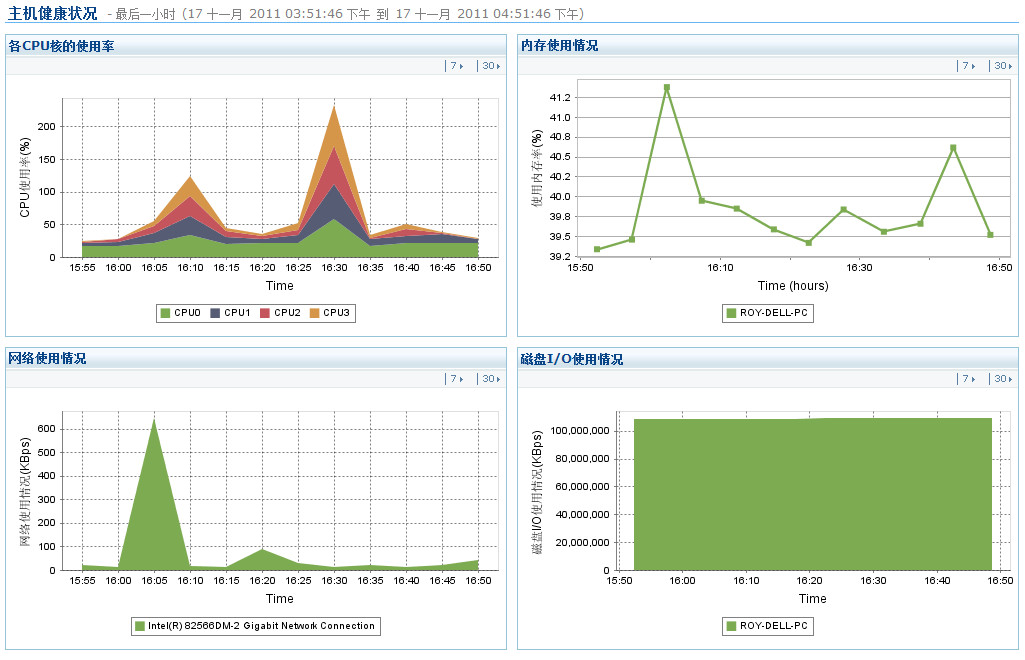Open 30-day view in network usage panel
Screen dimensions: 1025x660
pos(490,379)
